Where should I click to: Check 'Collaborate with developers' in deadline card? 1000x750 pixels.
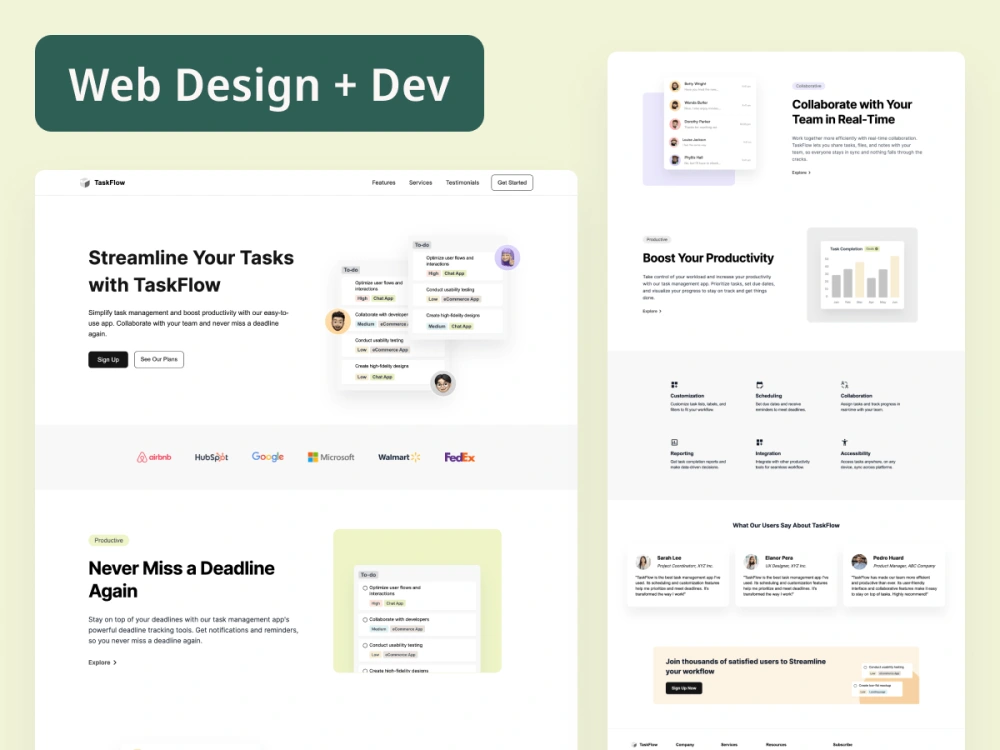[x=365, y=619]
